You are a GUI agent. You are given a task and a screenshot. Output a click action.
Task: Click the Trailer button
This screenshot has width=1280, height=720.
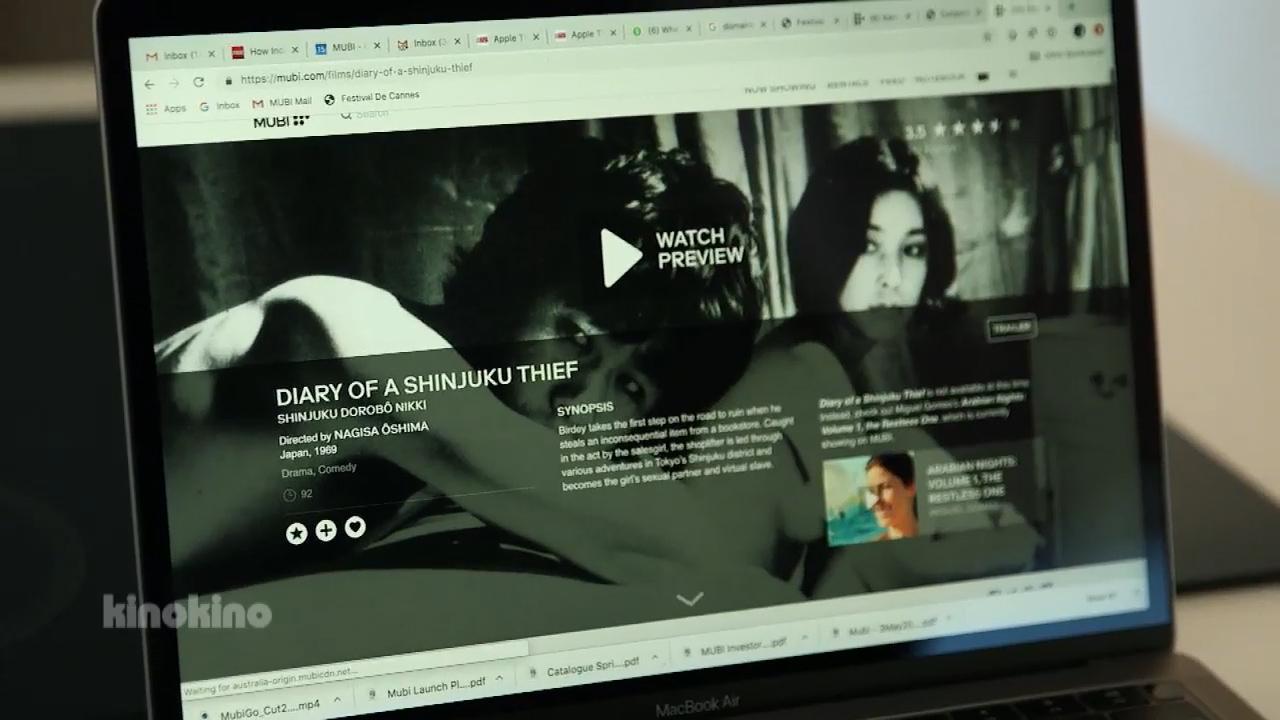[x=1011, y=328]
